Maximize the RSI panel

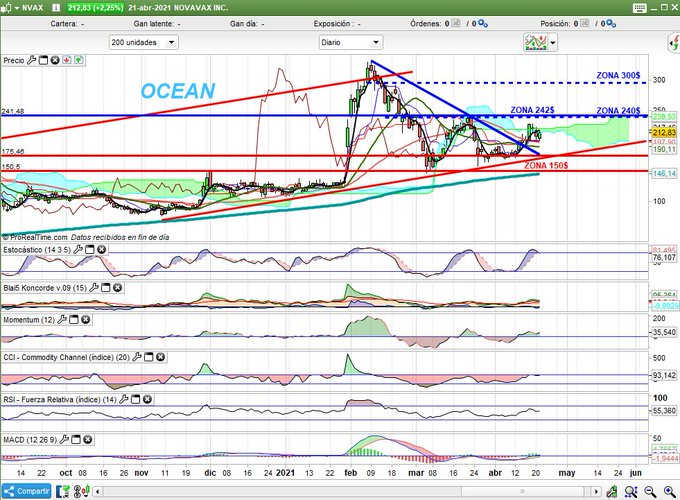[135, 399]
